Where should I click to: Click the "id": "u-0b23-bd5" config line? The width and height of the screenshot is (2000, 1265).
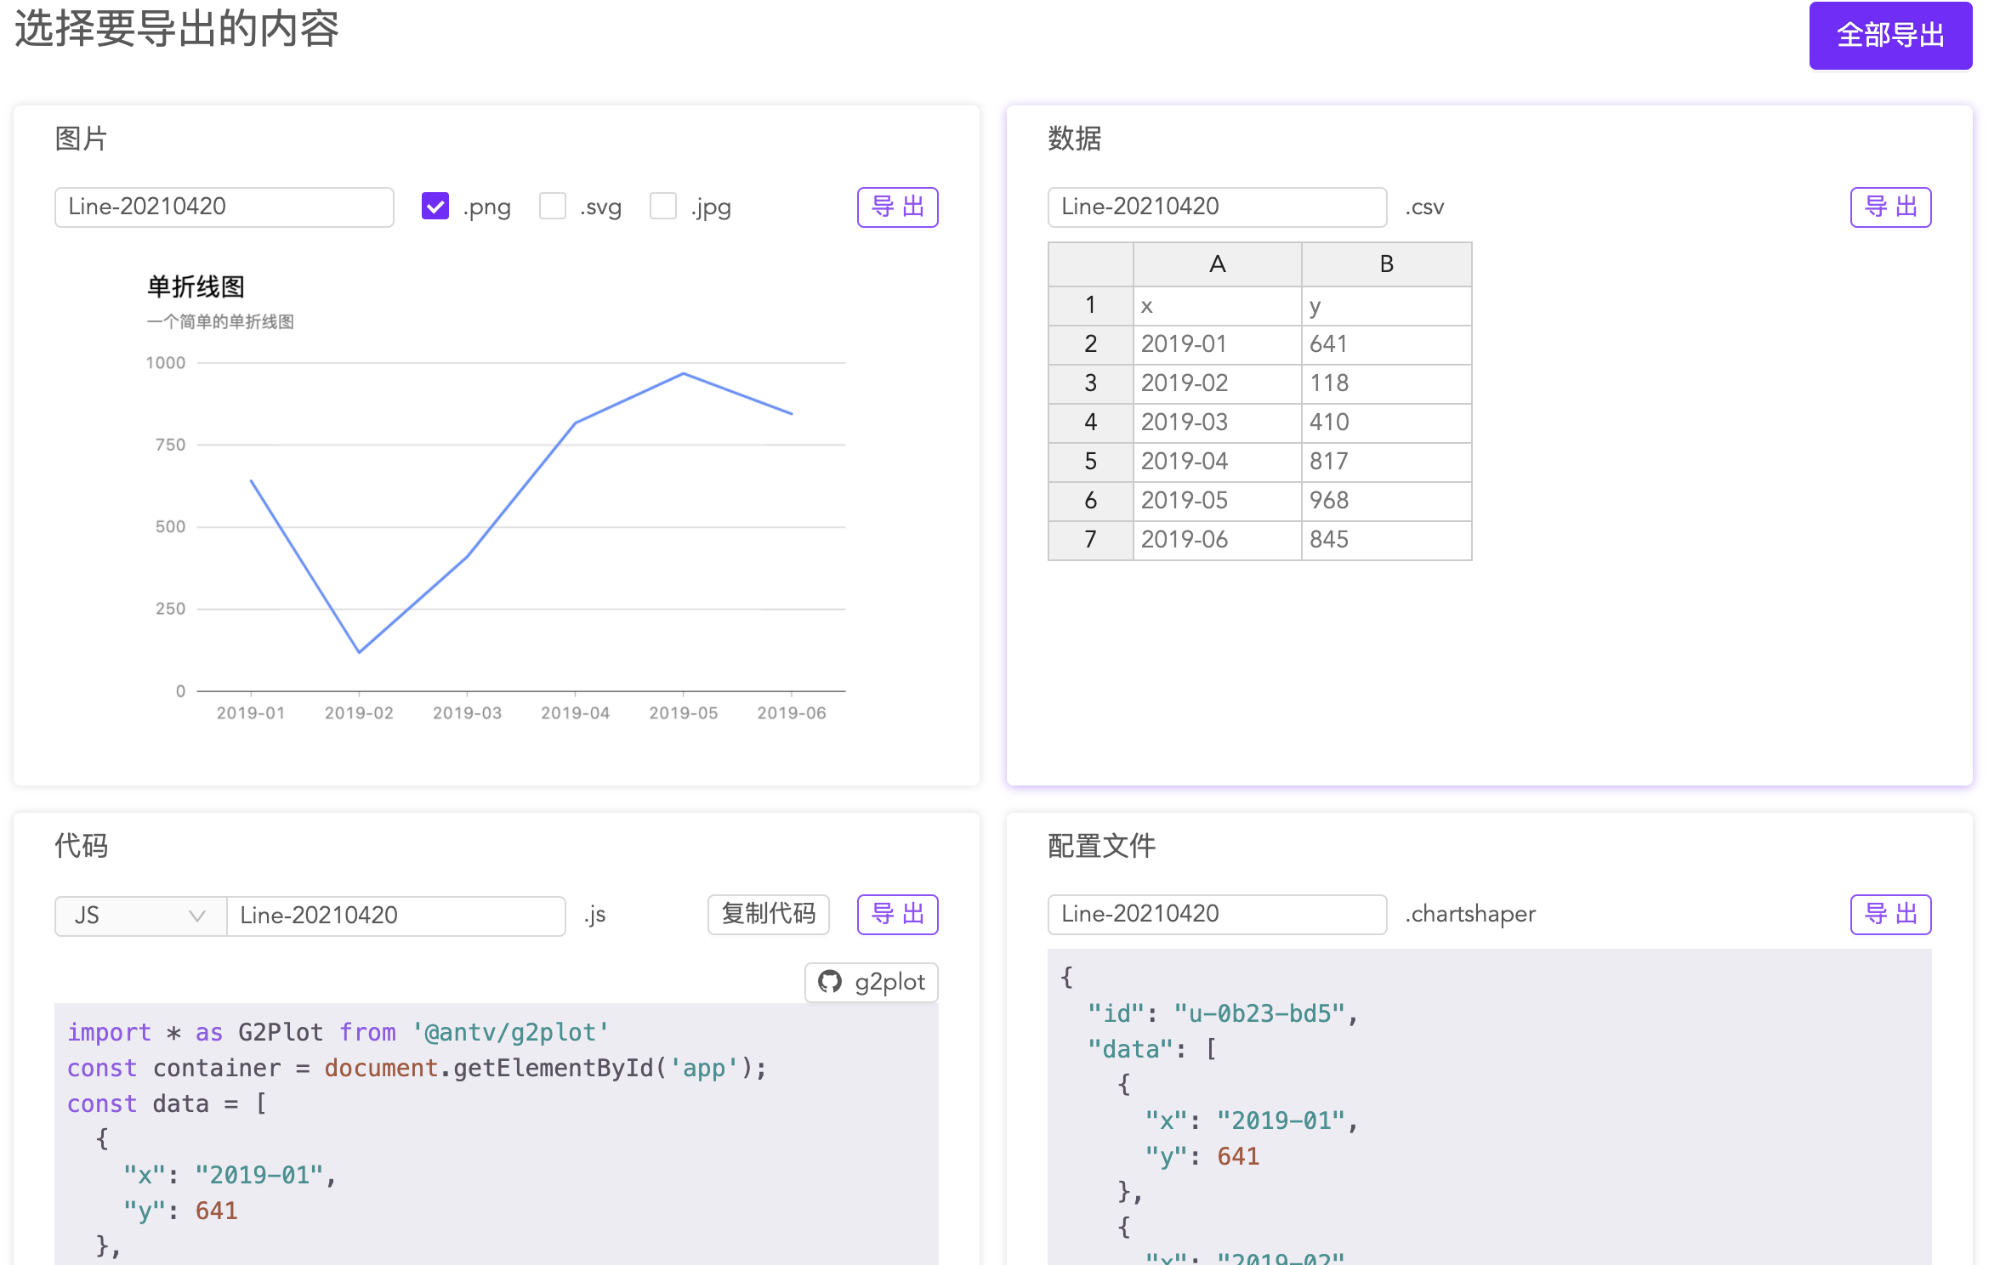click(1223, 1013)
